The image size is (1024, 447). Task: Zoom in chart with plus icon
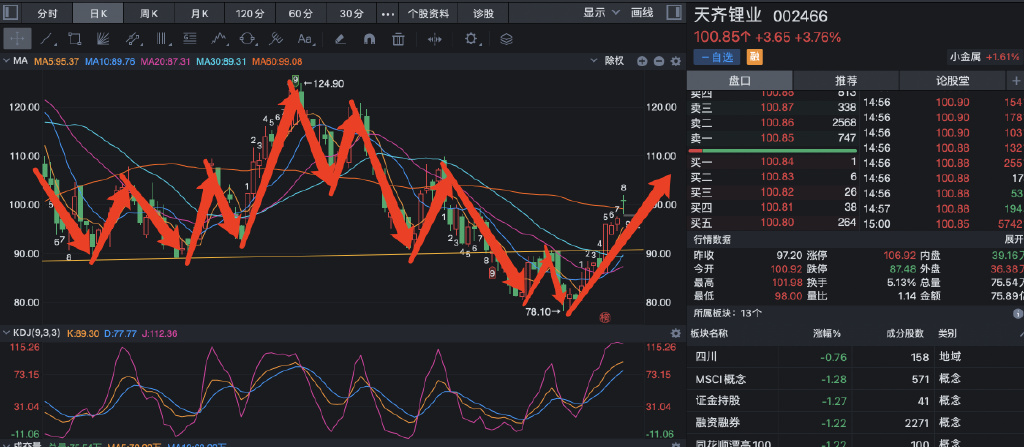[x=642, y=61]
